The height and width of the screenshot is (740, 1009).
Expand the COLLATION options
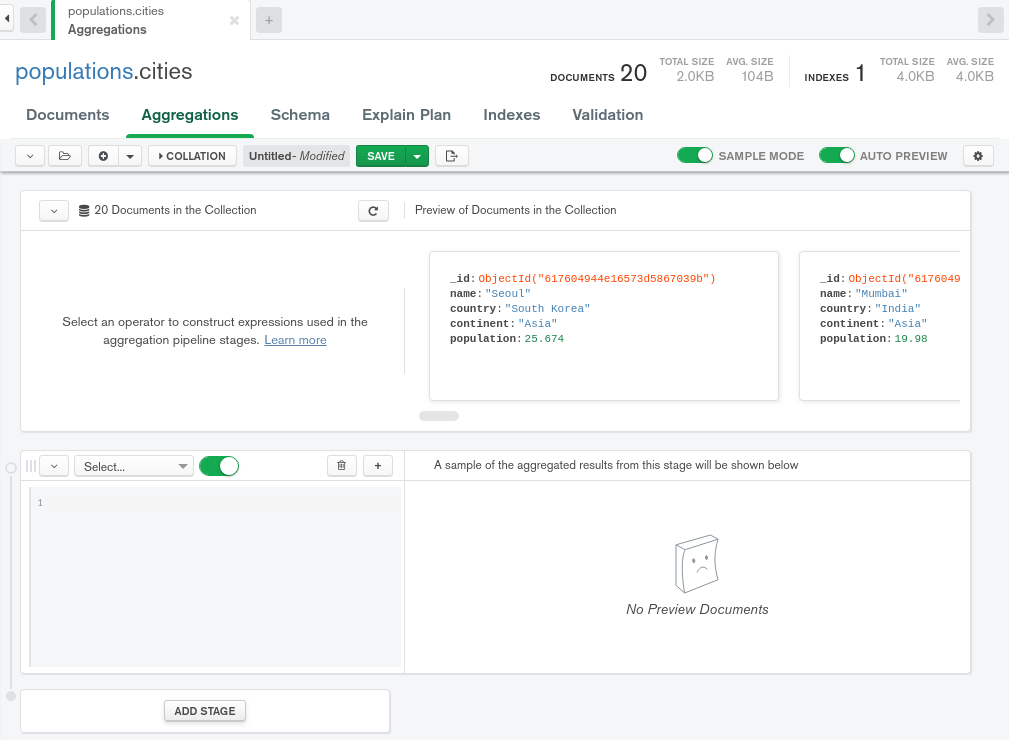pos(191,155)
